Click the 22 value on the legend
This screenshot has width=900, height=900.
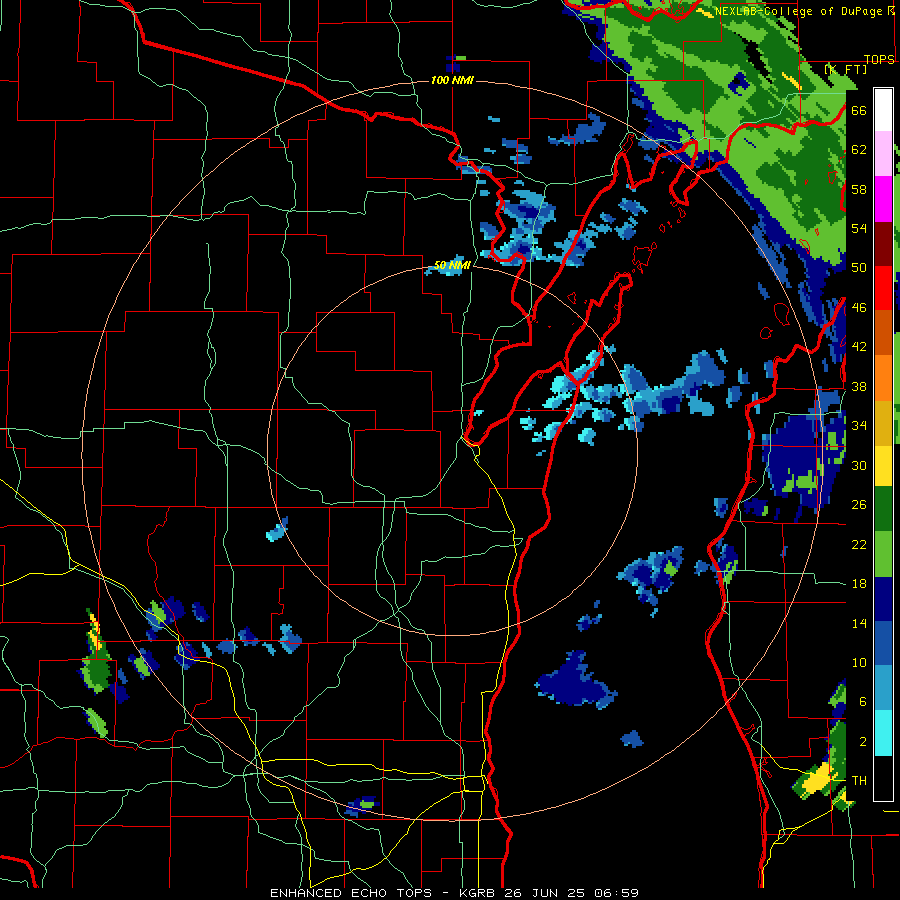(x=859, y=544)
